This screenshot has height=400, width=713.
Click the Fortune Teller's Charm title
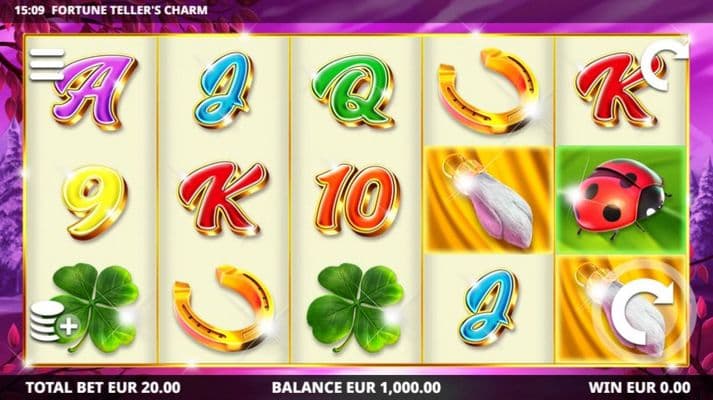point(130,10)
